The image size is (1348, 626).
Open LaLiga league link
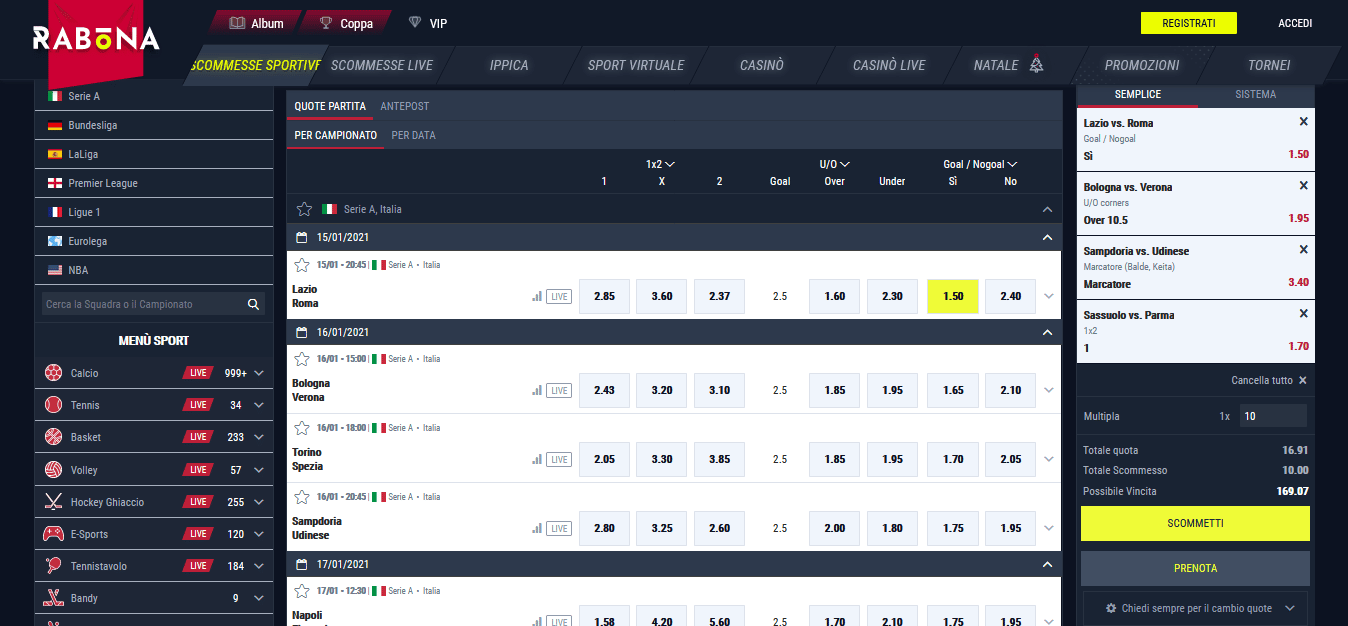click(x=154, y=154)
